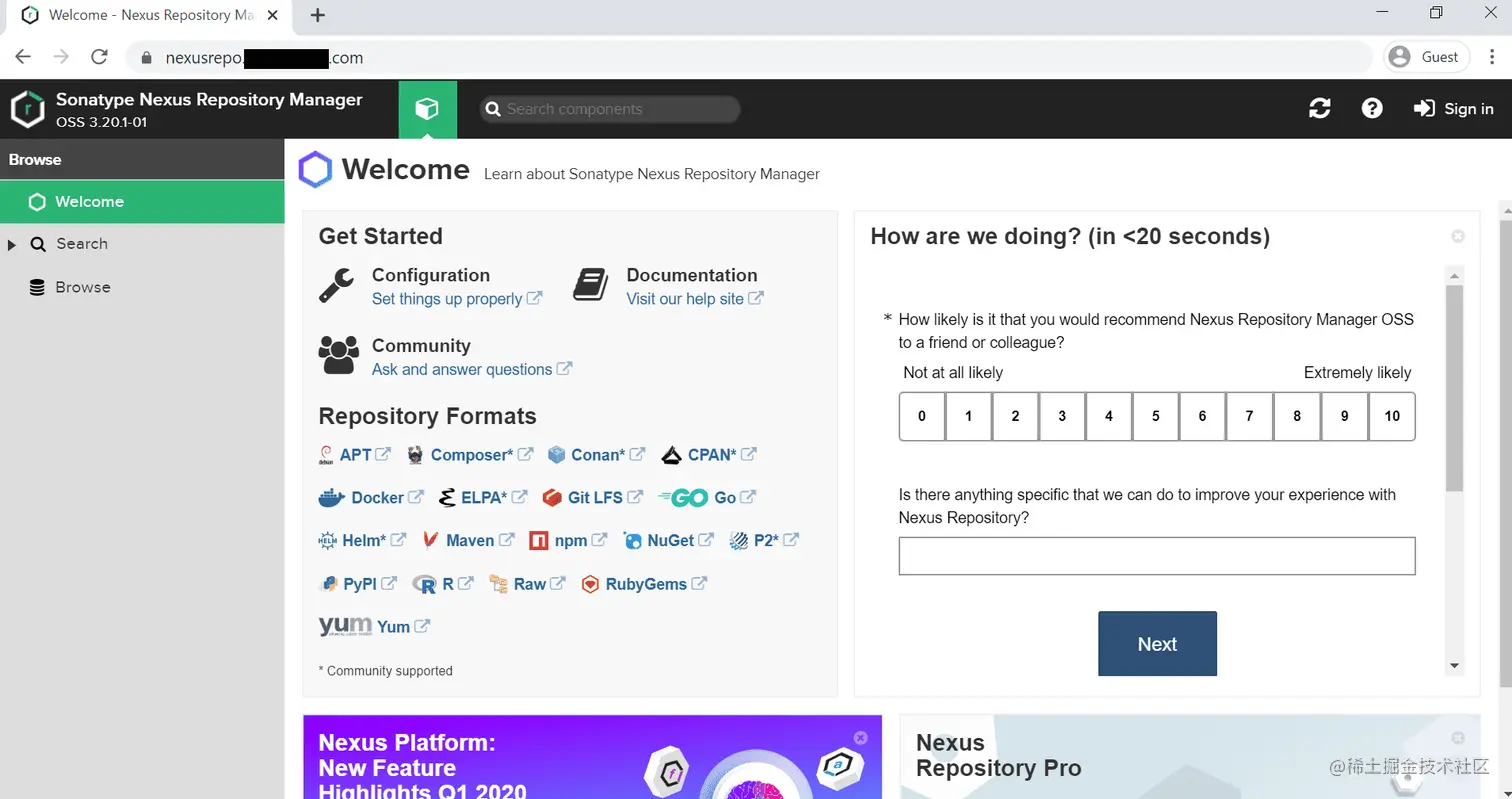Click the Sign in button
Screen dimensions: 1512x799
click(1454, 109)
